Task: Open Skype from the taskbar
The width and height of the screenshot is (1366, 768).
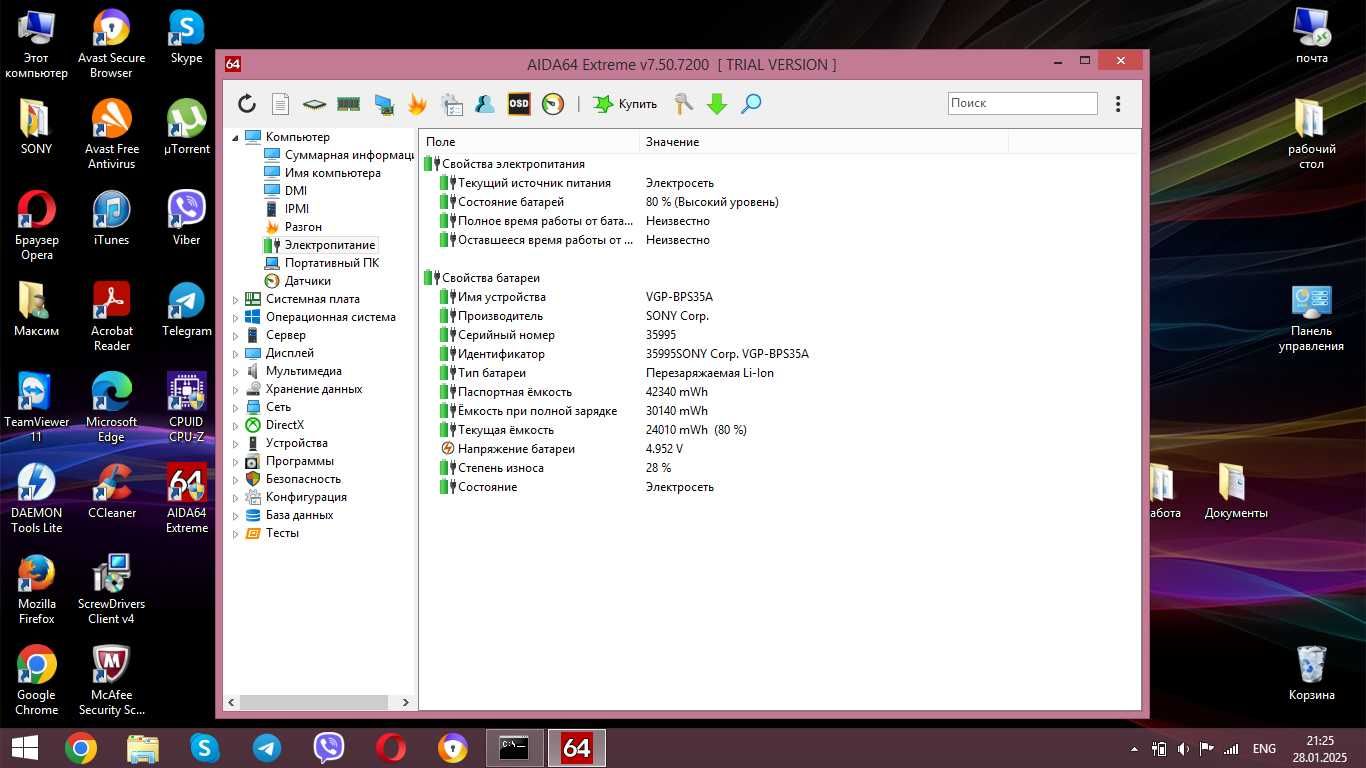Action: point(205,748)
